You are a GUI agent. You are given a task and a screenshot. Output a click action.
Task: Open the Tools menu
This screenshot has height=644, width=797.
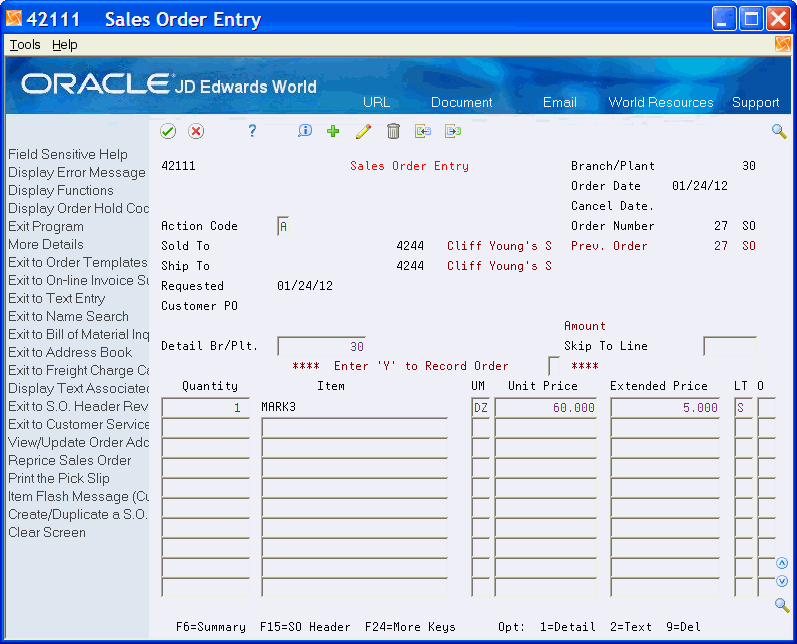pyautogui.click(x=25, y=45)
